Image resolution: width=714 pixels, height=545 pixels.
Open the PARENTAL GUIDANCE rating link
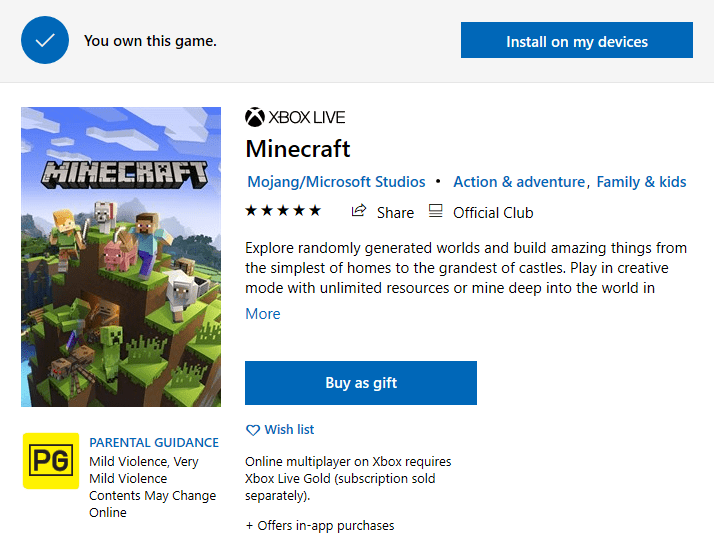pyautogui.click(x=154, y=443)
